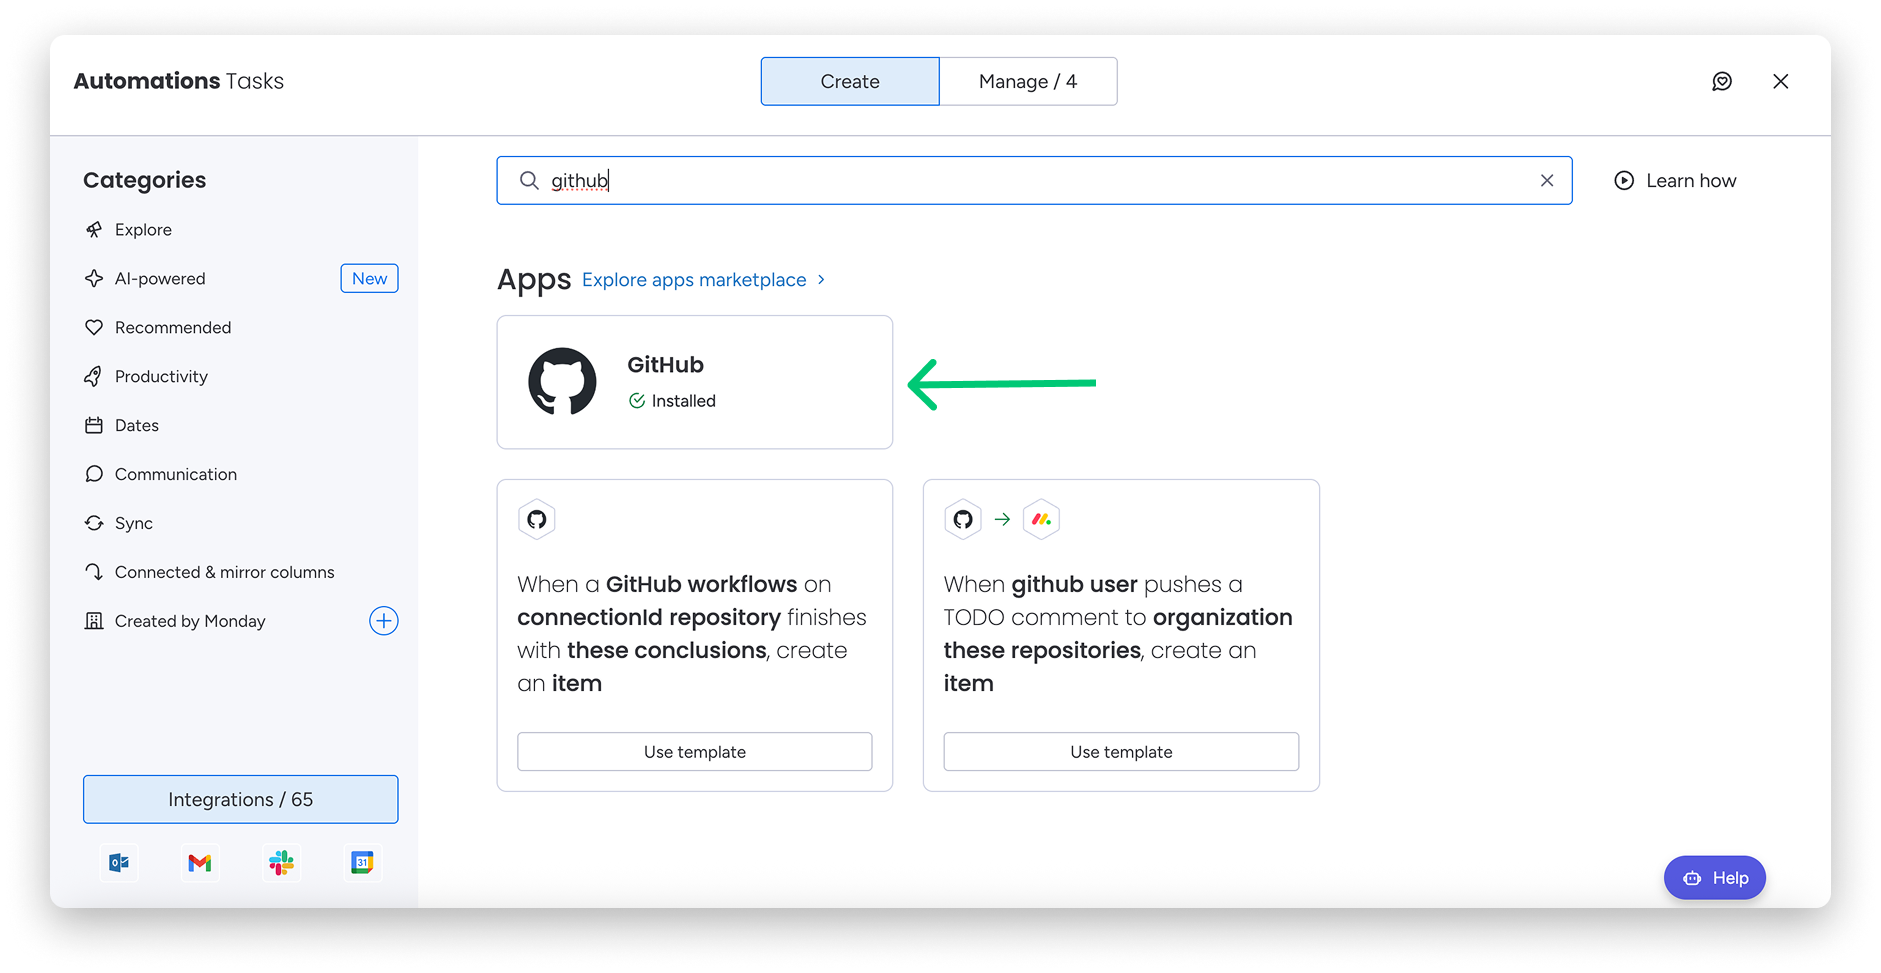
Task: Open the installed GitHub app card
Action: tap(695, 382)
